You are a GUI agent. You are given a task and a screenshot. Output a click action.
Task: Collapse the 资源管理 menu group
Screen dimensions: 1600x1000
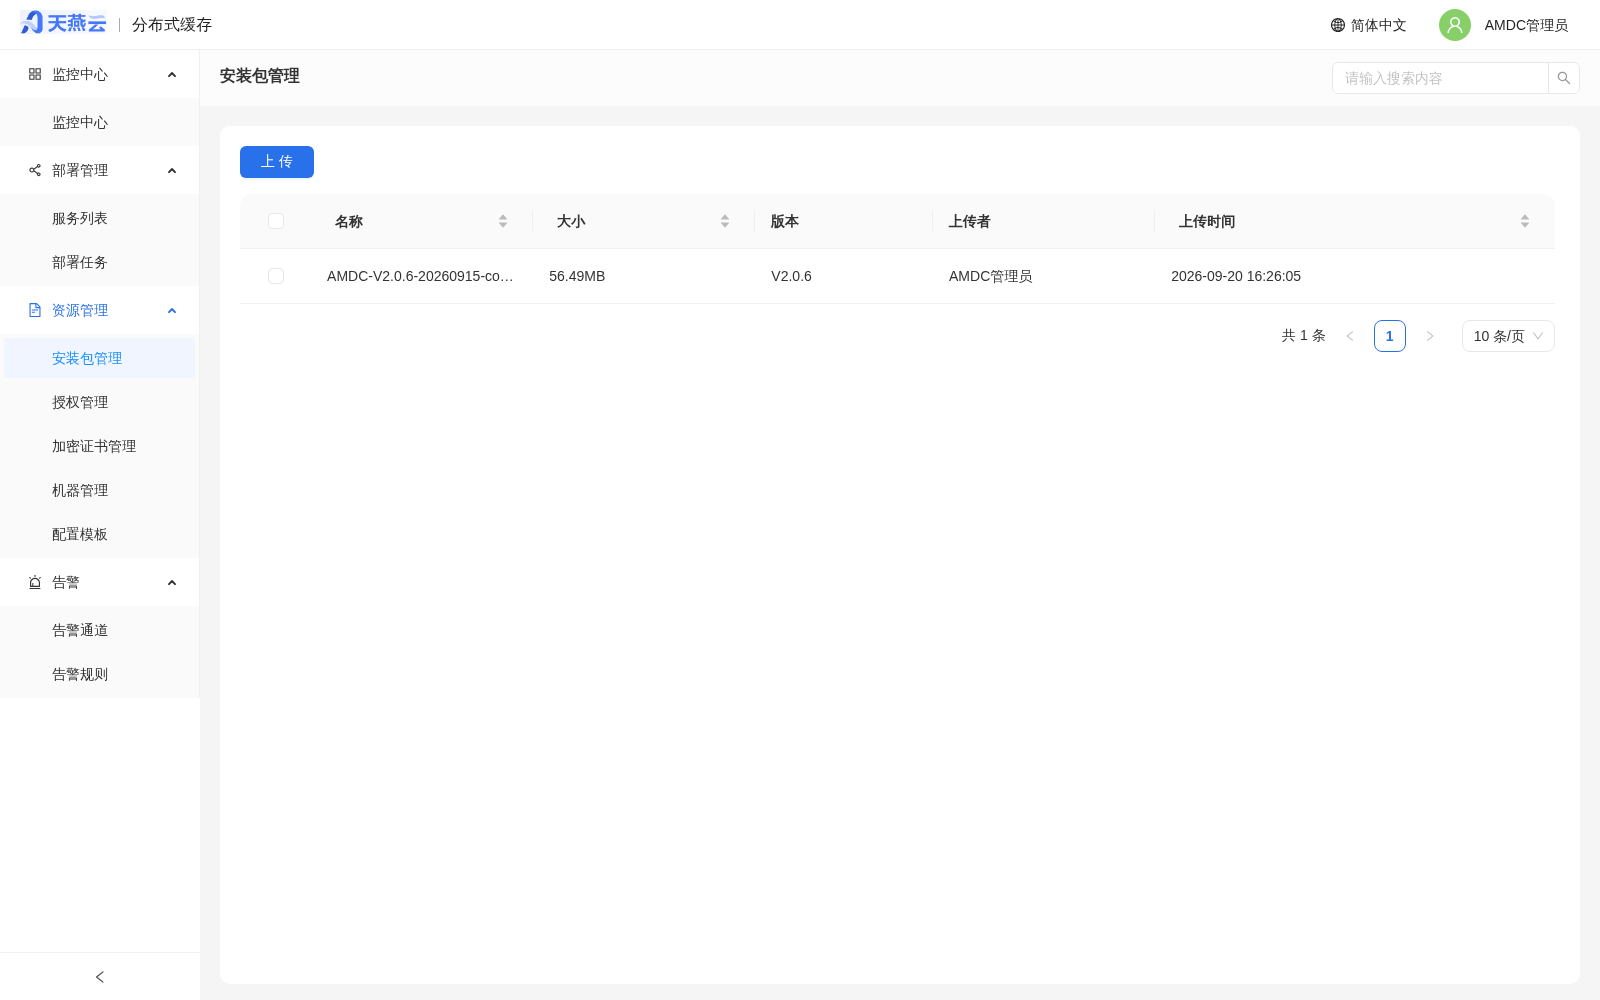(172, 311)
